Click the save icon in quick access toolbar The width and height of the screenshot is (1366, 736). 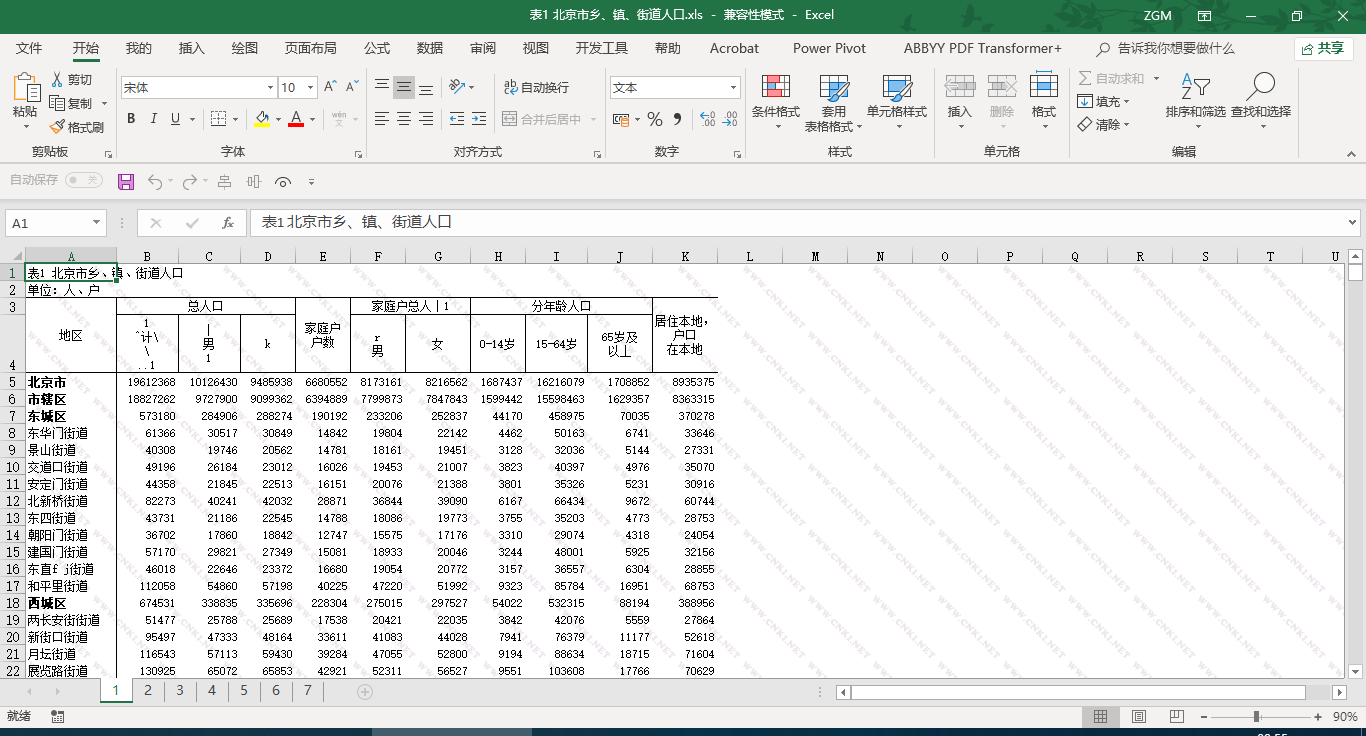126,181
